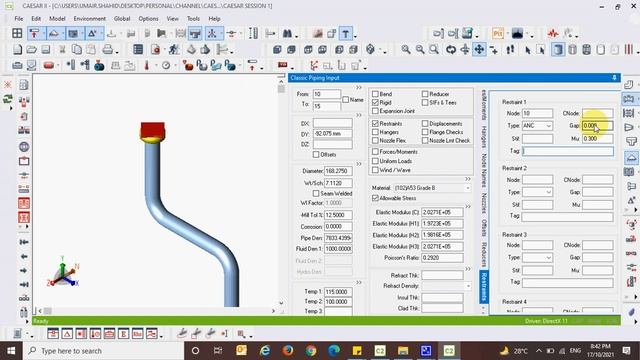
Task: Click the DY -92.075 mm field
Action: click(333, 134)
